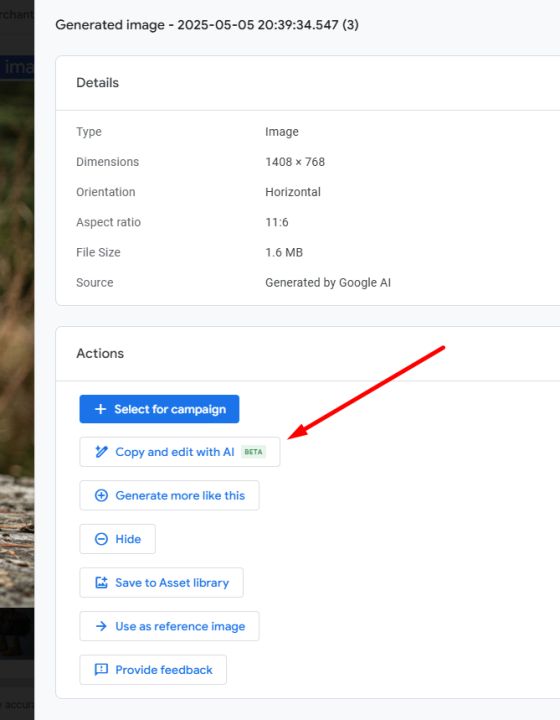Screen dimensions: 560x720
Task: Click the Details section header
Action: [97, 83]
